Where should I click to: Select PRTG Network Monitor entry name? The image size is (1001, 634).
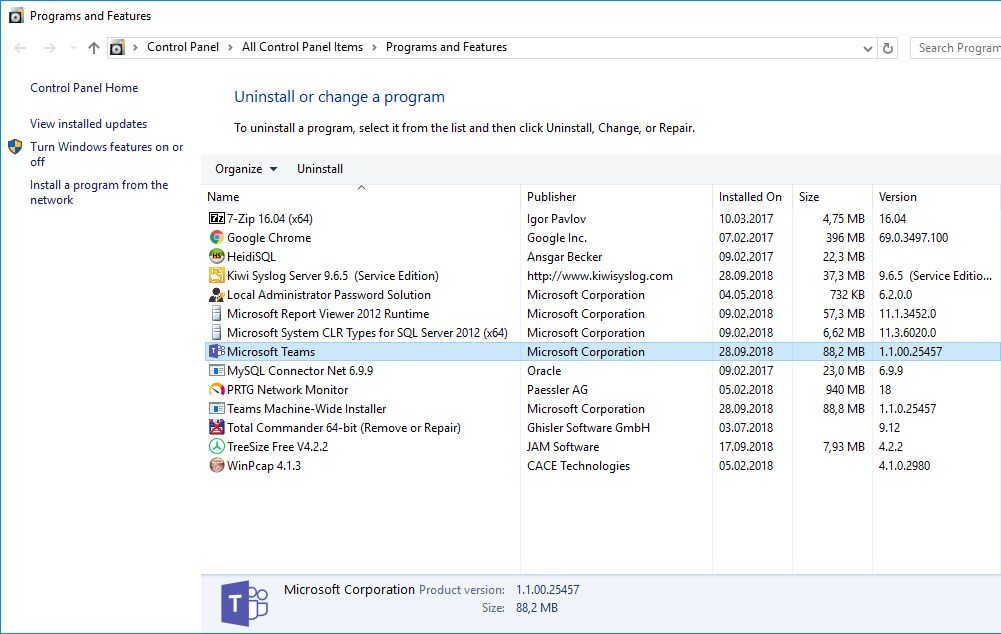(x=287, y=390)
